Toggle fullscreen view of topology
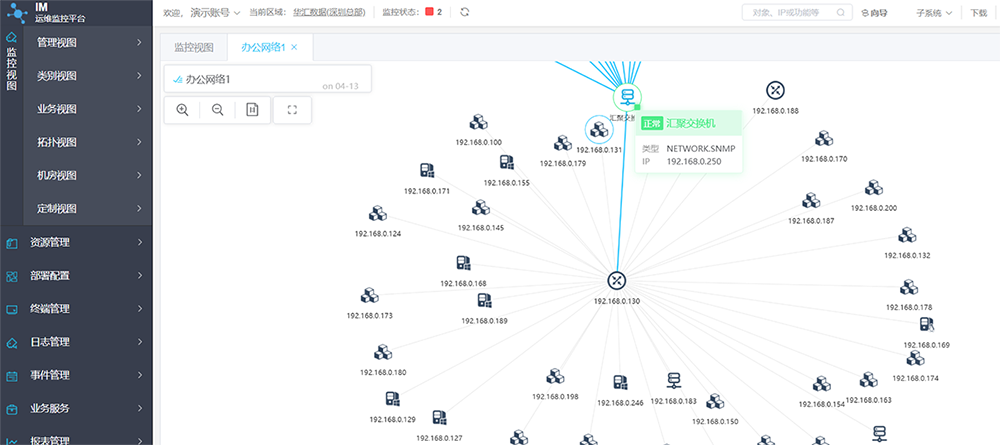Image resolution: width=1000 pixels, height=445 pixels. click(x=293, y=110)
